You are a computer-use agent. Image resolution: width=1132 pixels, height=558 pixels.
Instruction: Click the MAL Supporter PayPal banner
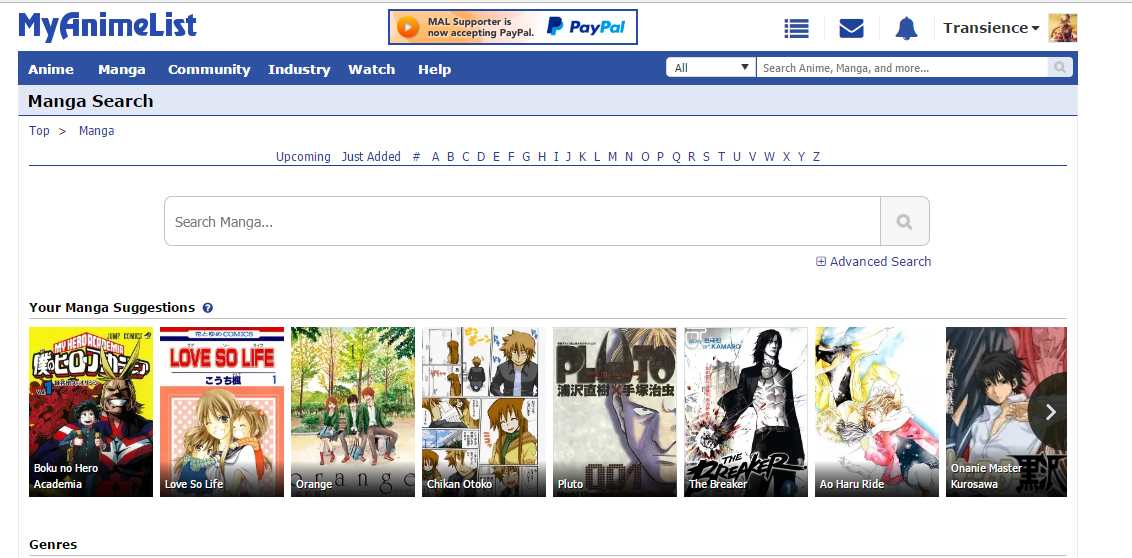pyautogui.click(x=513, y=27)
